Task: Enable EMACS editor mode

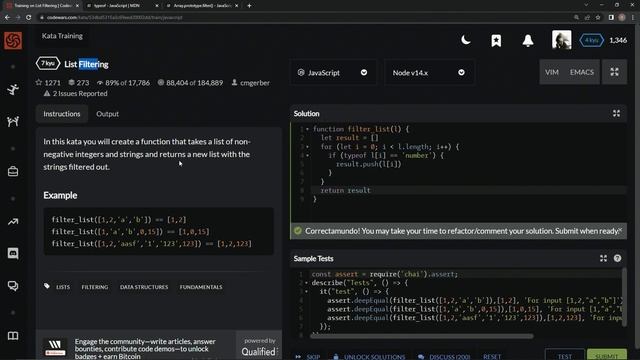Action: click(582, 72)
